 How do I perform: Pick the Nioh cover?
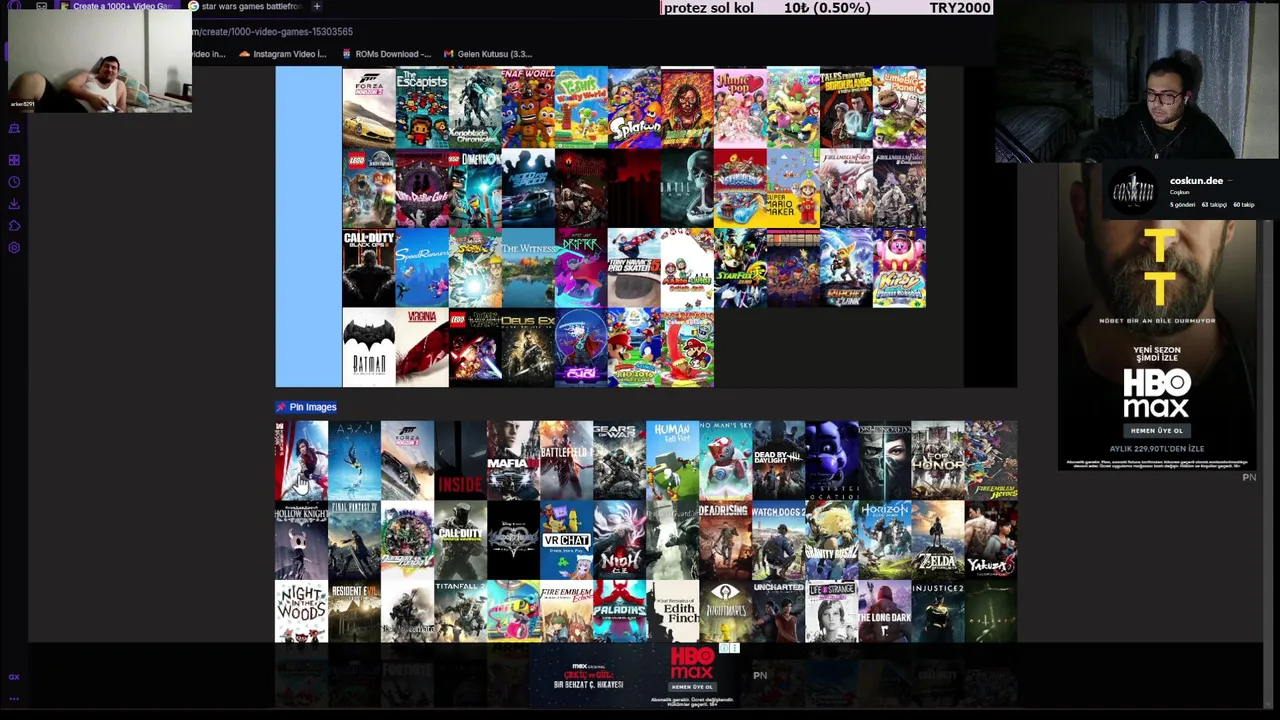point(619,540)
